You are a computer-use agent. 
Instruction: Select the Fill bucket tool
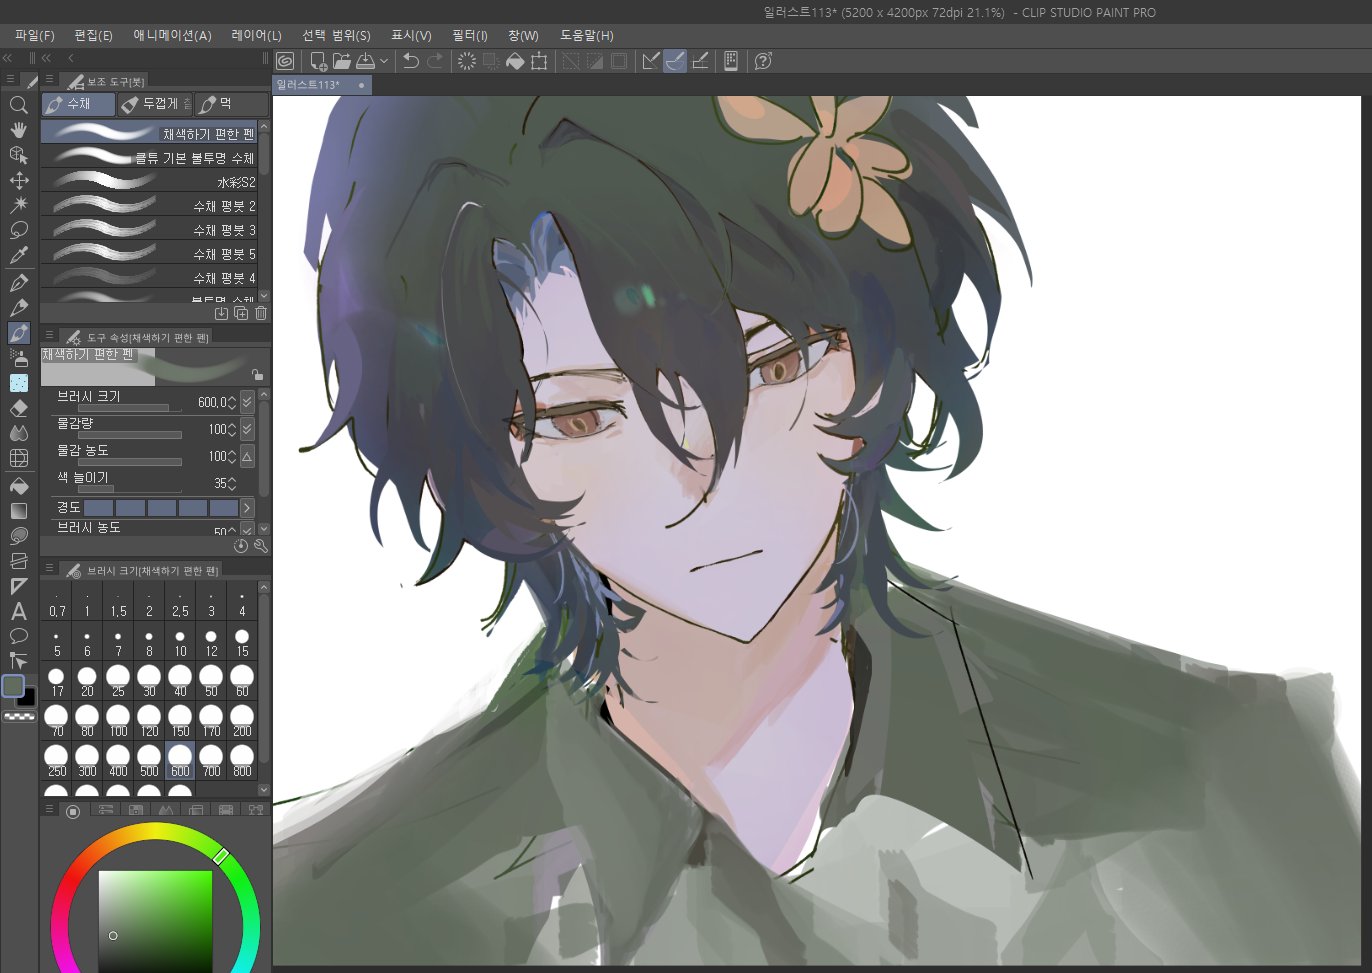tap(18, 486)
